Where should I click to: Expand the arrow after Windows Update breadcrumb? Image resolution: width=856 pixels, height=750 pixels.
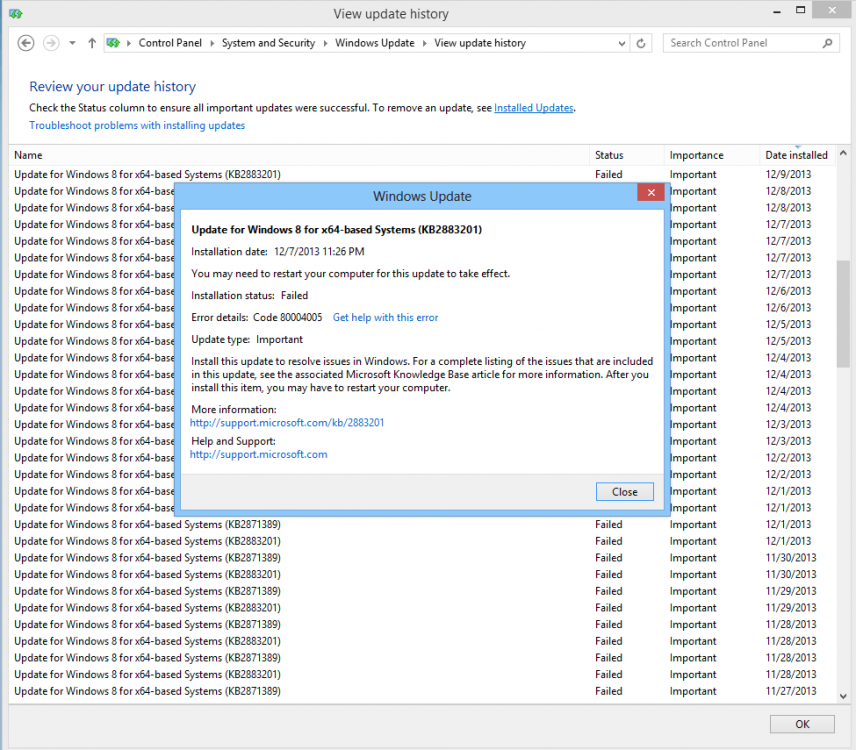[424, 43]
